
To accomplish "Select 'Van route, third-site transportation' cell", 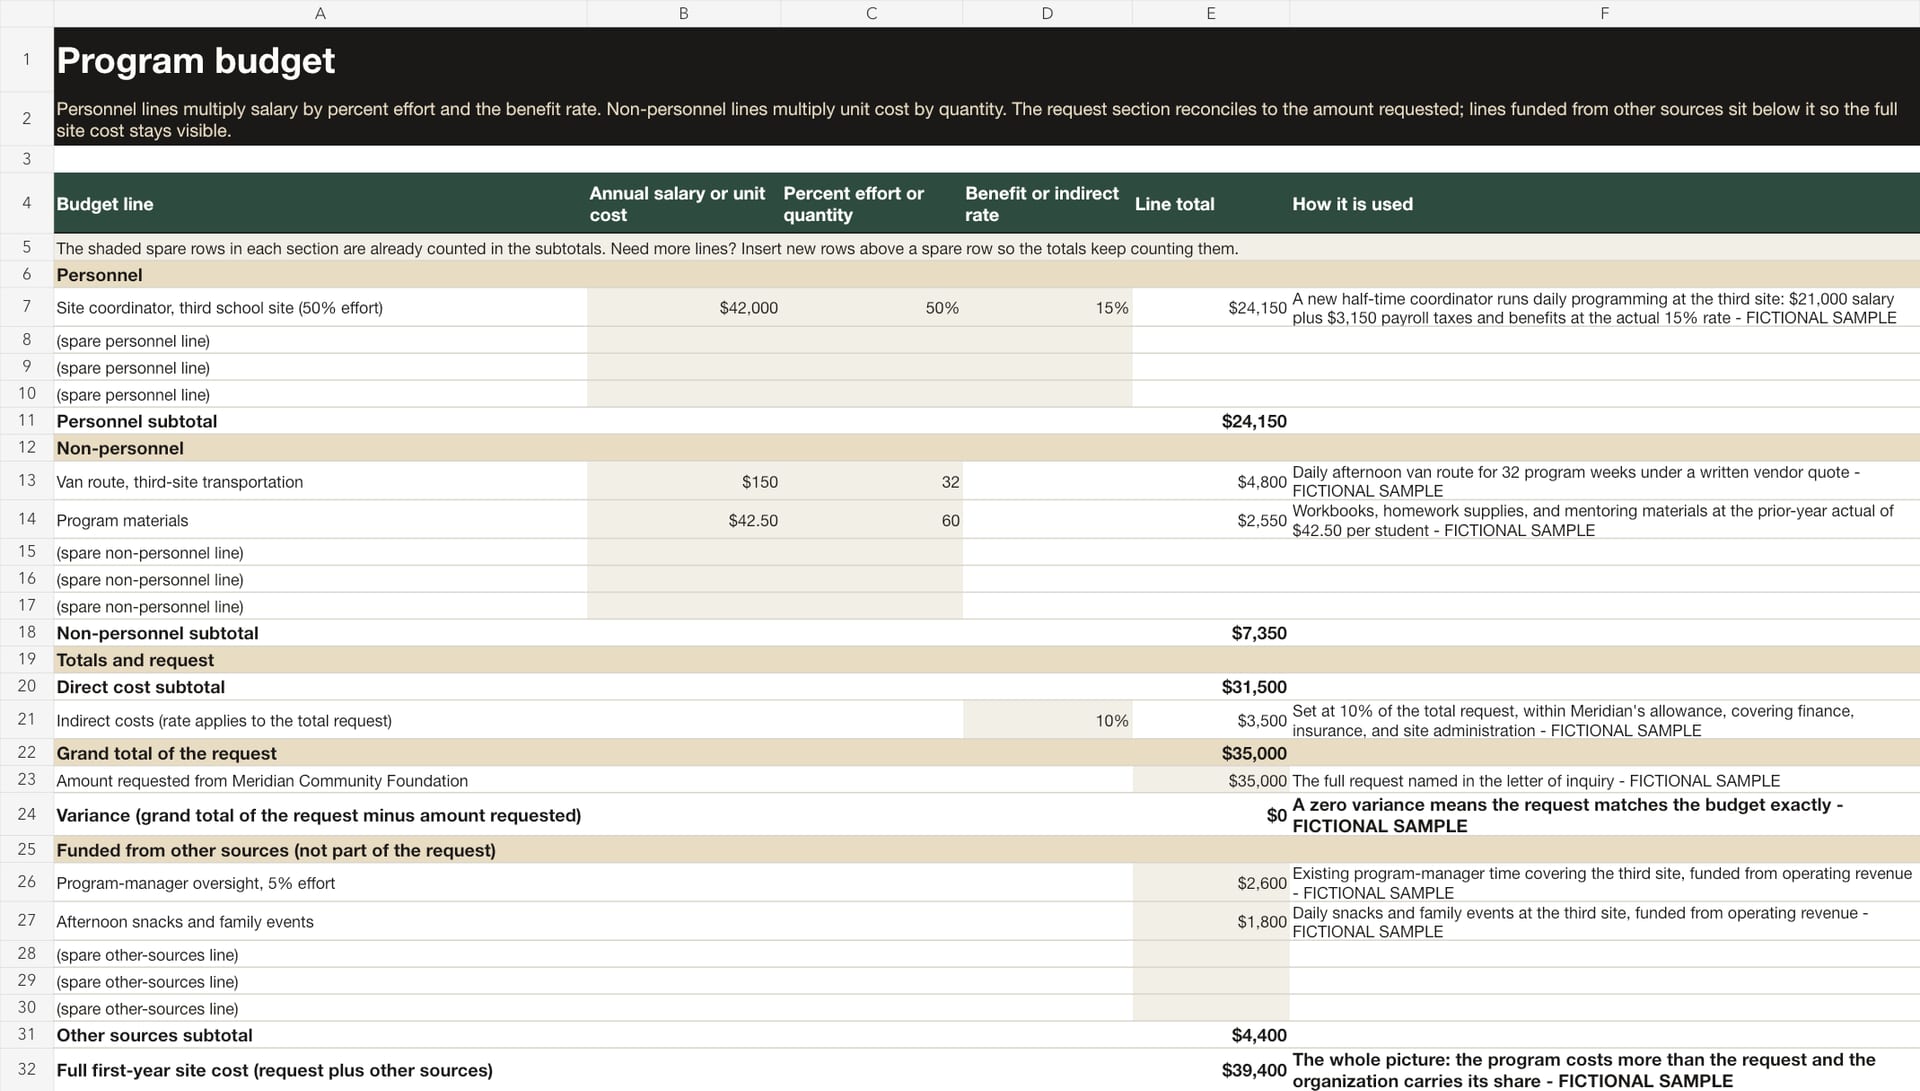I will click(x=320, y=481).
